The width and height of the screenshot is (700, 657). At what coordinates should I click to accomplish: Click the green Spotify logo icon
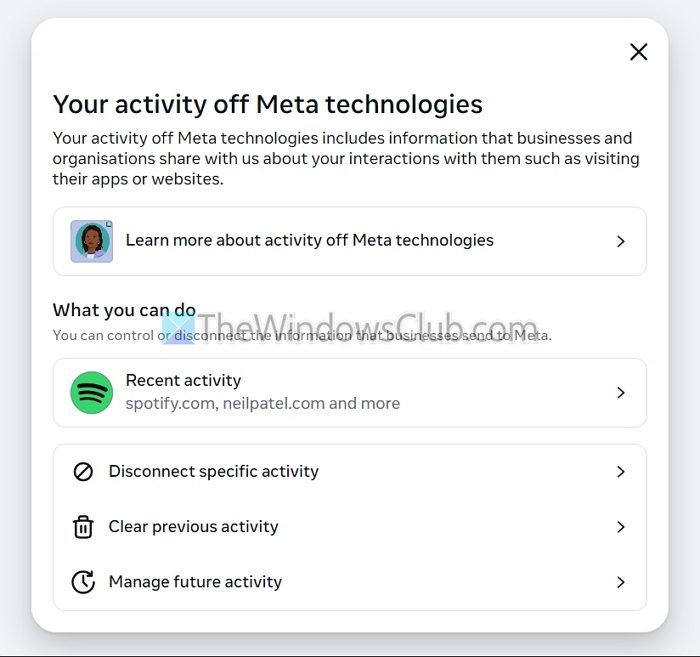(91, 392)
